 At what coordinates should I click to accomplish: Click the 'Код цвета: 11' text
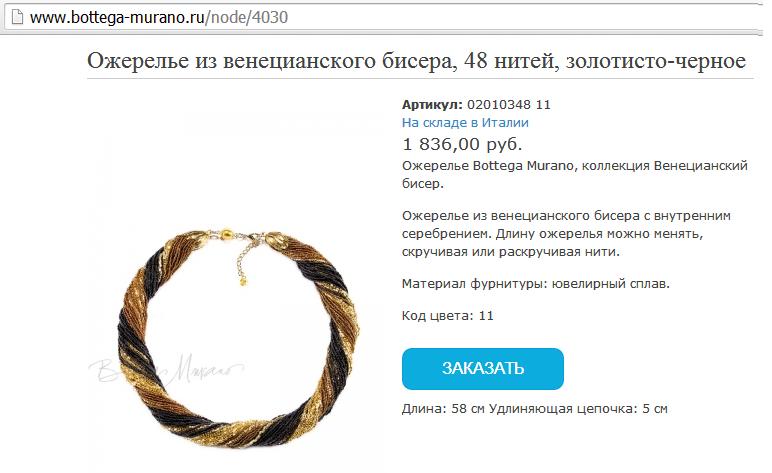pyautogui.click(x=448, y=315)
